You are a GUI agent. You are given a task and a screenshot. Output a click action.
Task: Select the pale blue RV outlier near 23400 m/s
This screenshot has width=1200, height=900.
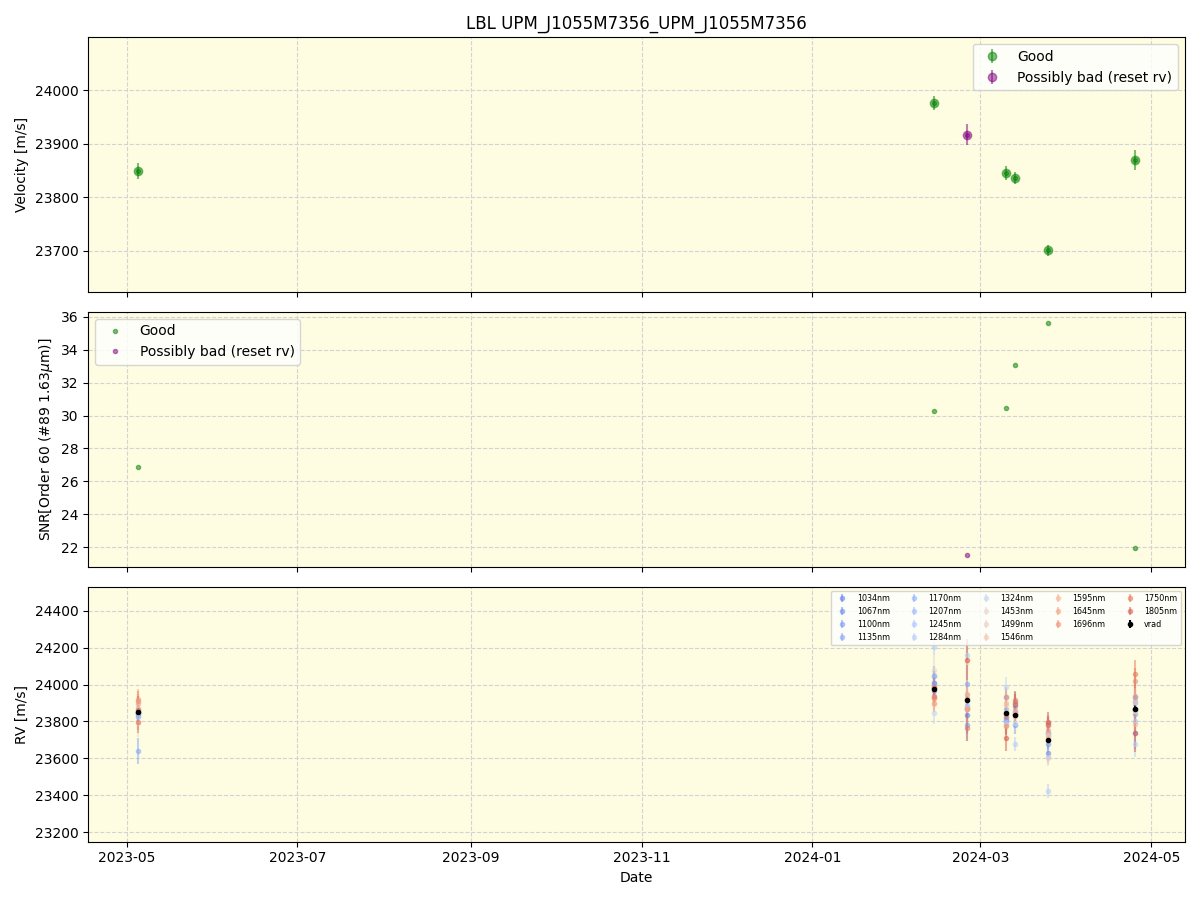pos(1048,791)
